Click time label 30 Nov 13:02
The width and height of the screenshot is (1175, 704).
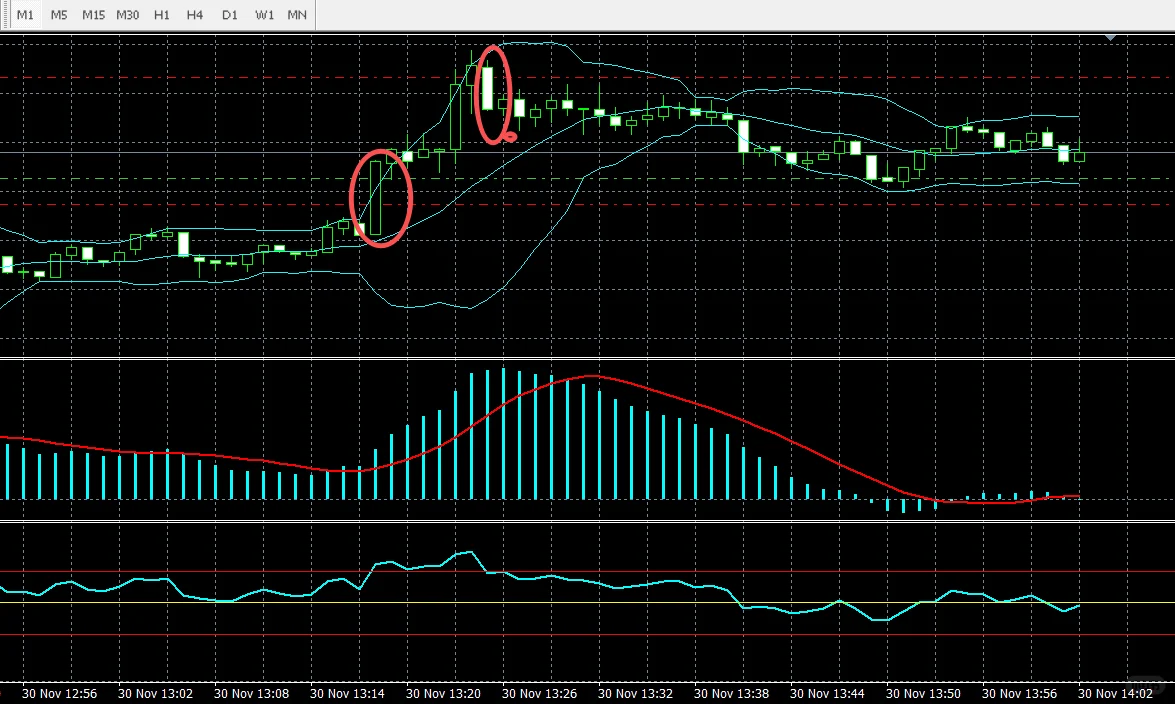click(x=155, y=694)
